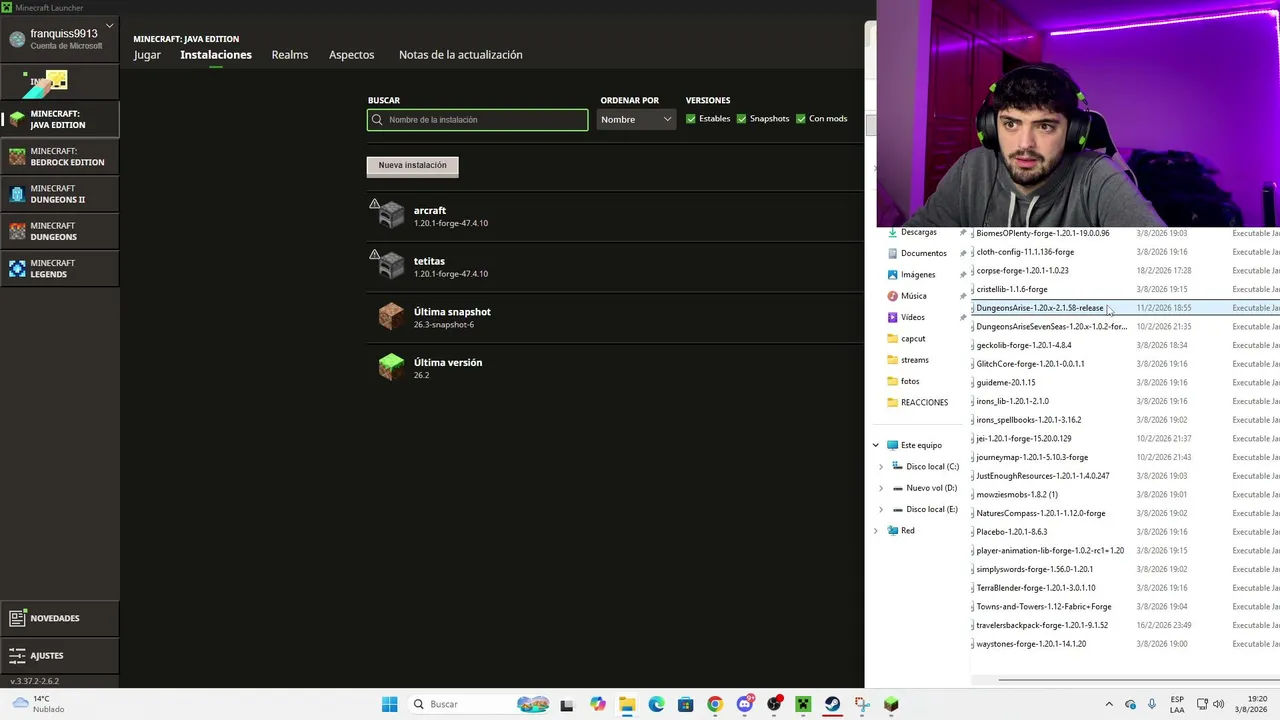Switch to the Notas de la actualización tab
The image size is (1280, 720).
coord(461,55)
